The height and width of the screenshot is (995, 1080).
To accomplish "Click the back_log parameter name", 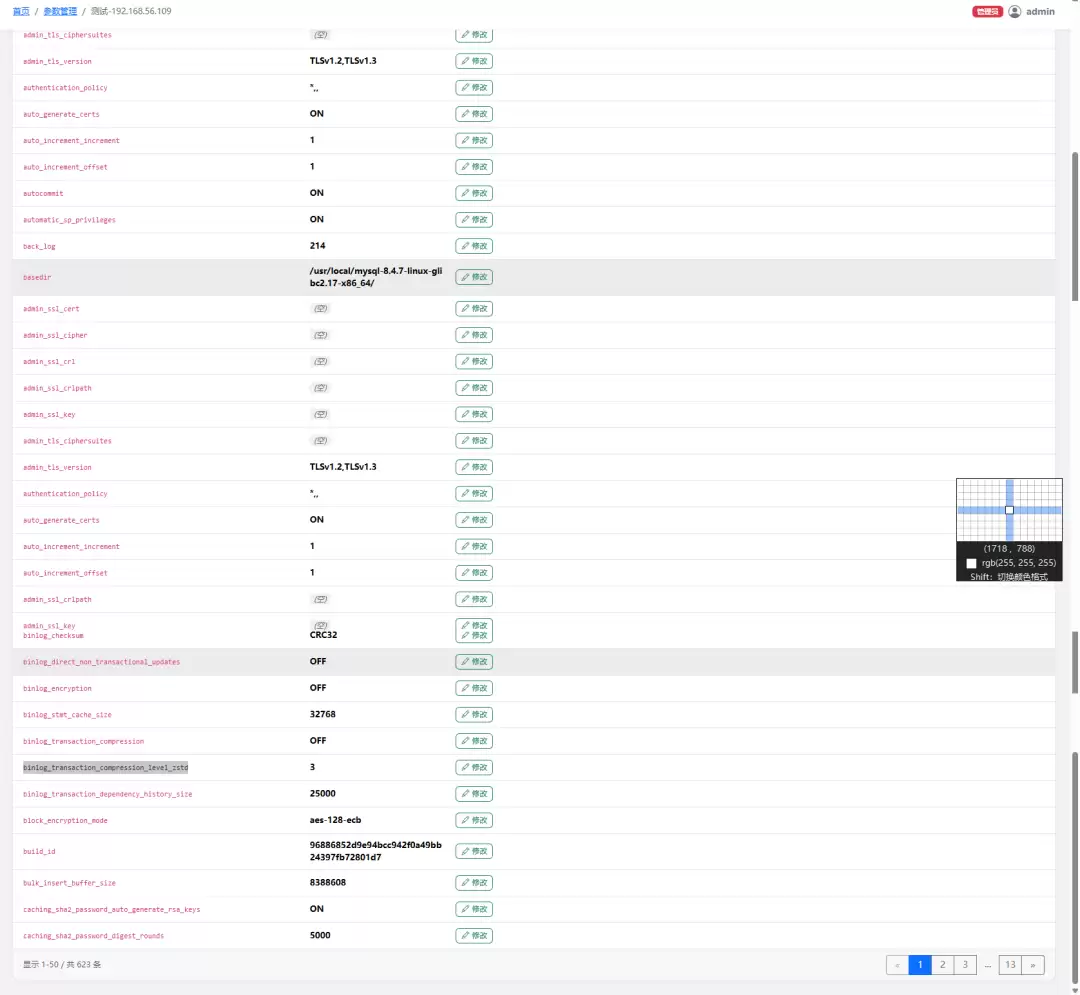I will (x=39, y=247).
